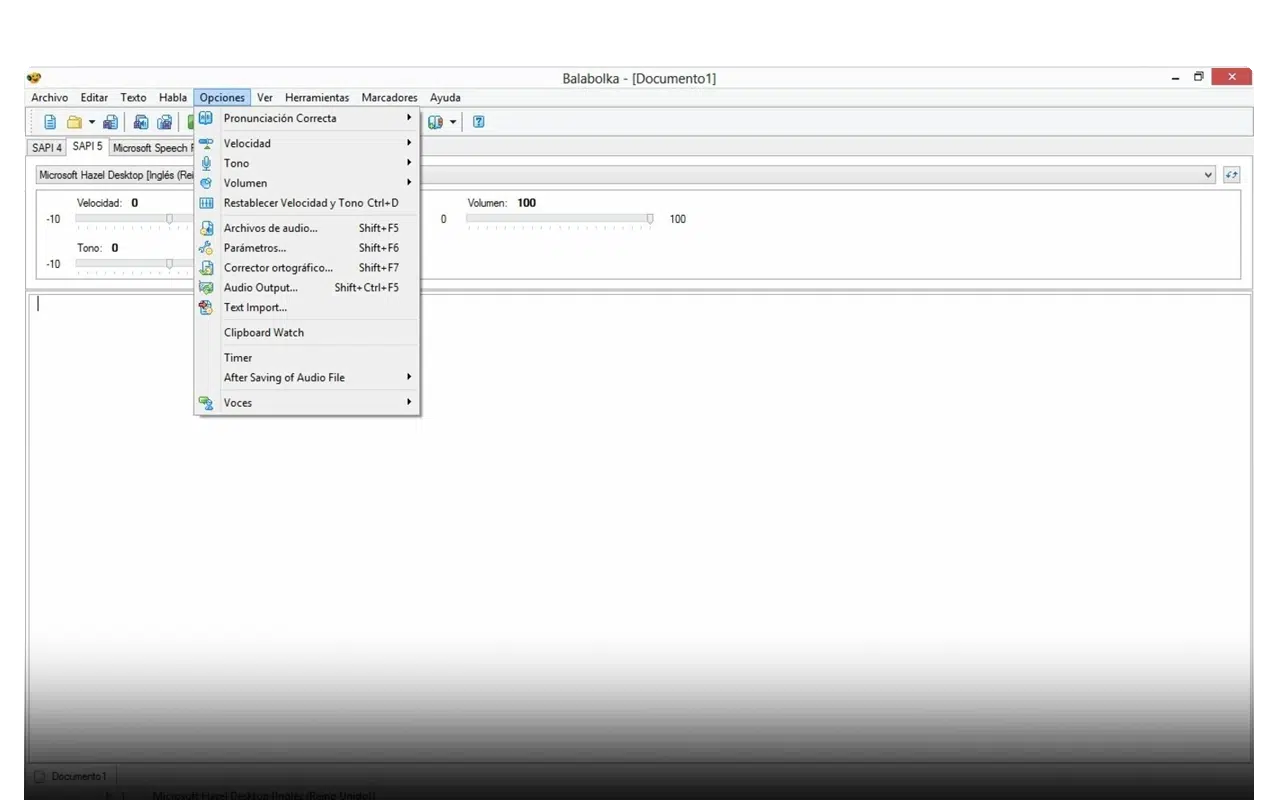Expand the Tono submenu entry
The height and width of the screenshot is (800, 1280).
coord(307,163)
